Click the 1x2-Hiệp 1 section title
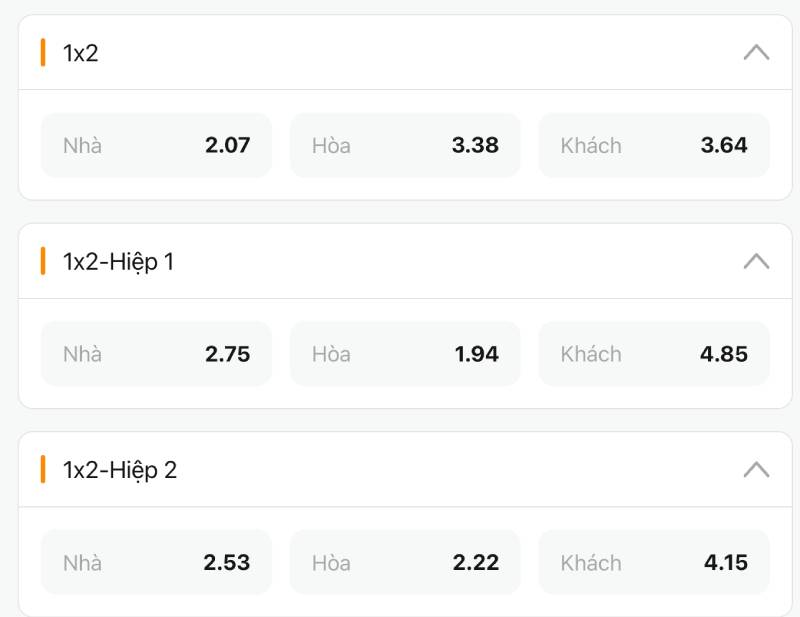The width and height of the screenshot is (800, 617). tap(118, 262)
